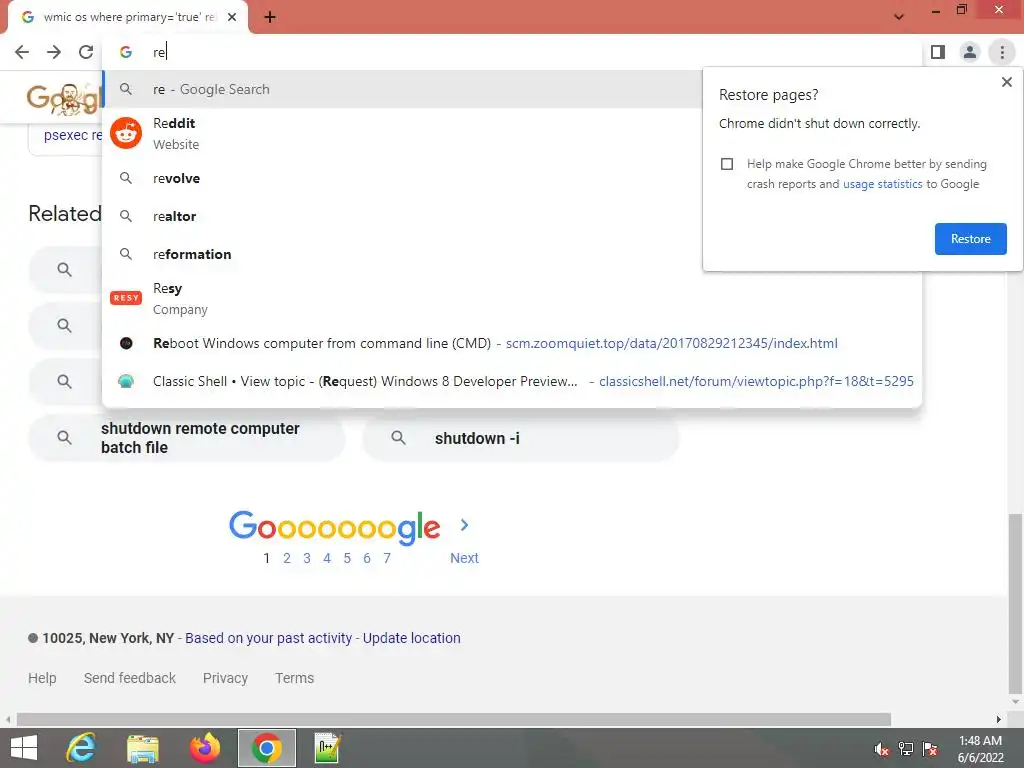
Task: Open the Send feedback footer link
Action: [130, 679]
